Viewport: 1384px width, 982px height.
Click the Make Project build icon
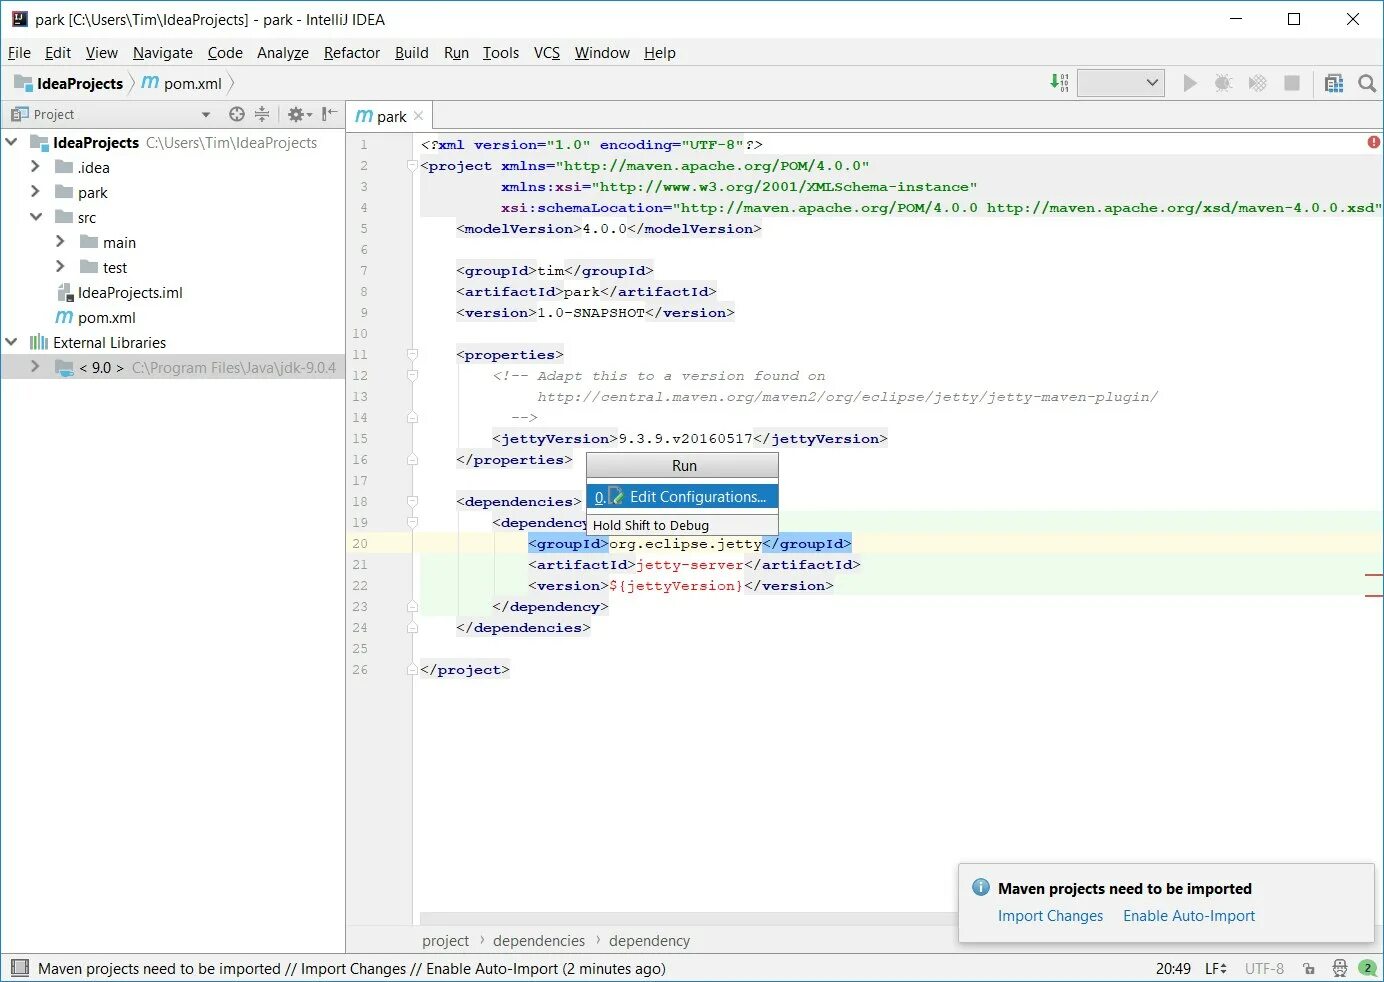1059,83
